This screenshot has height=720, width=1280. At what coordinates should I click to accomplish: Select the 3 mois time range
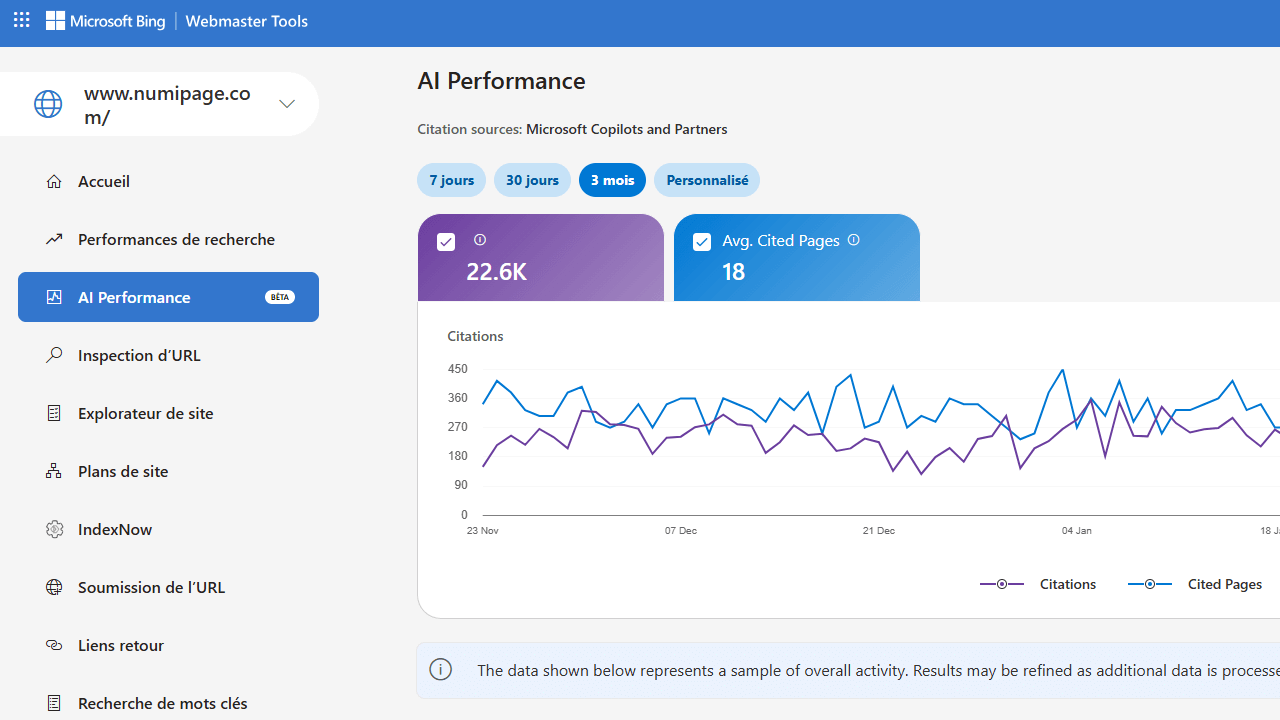tap(612, 180)
